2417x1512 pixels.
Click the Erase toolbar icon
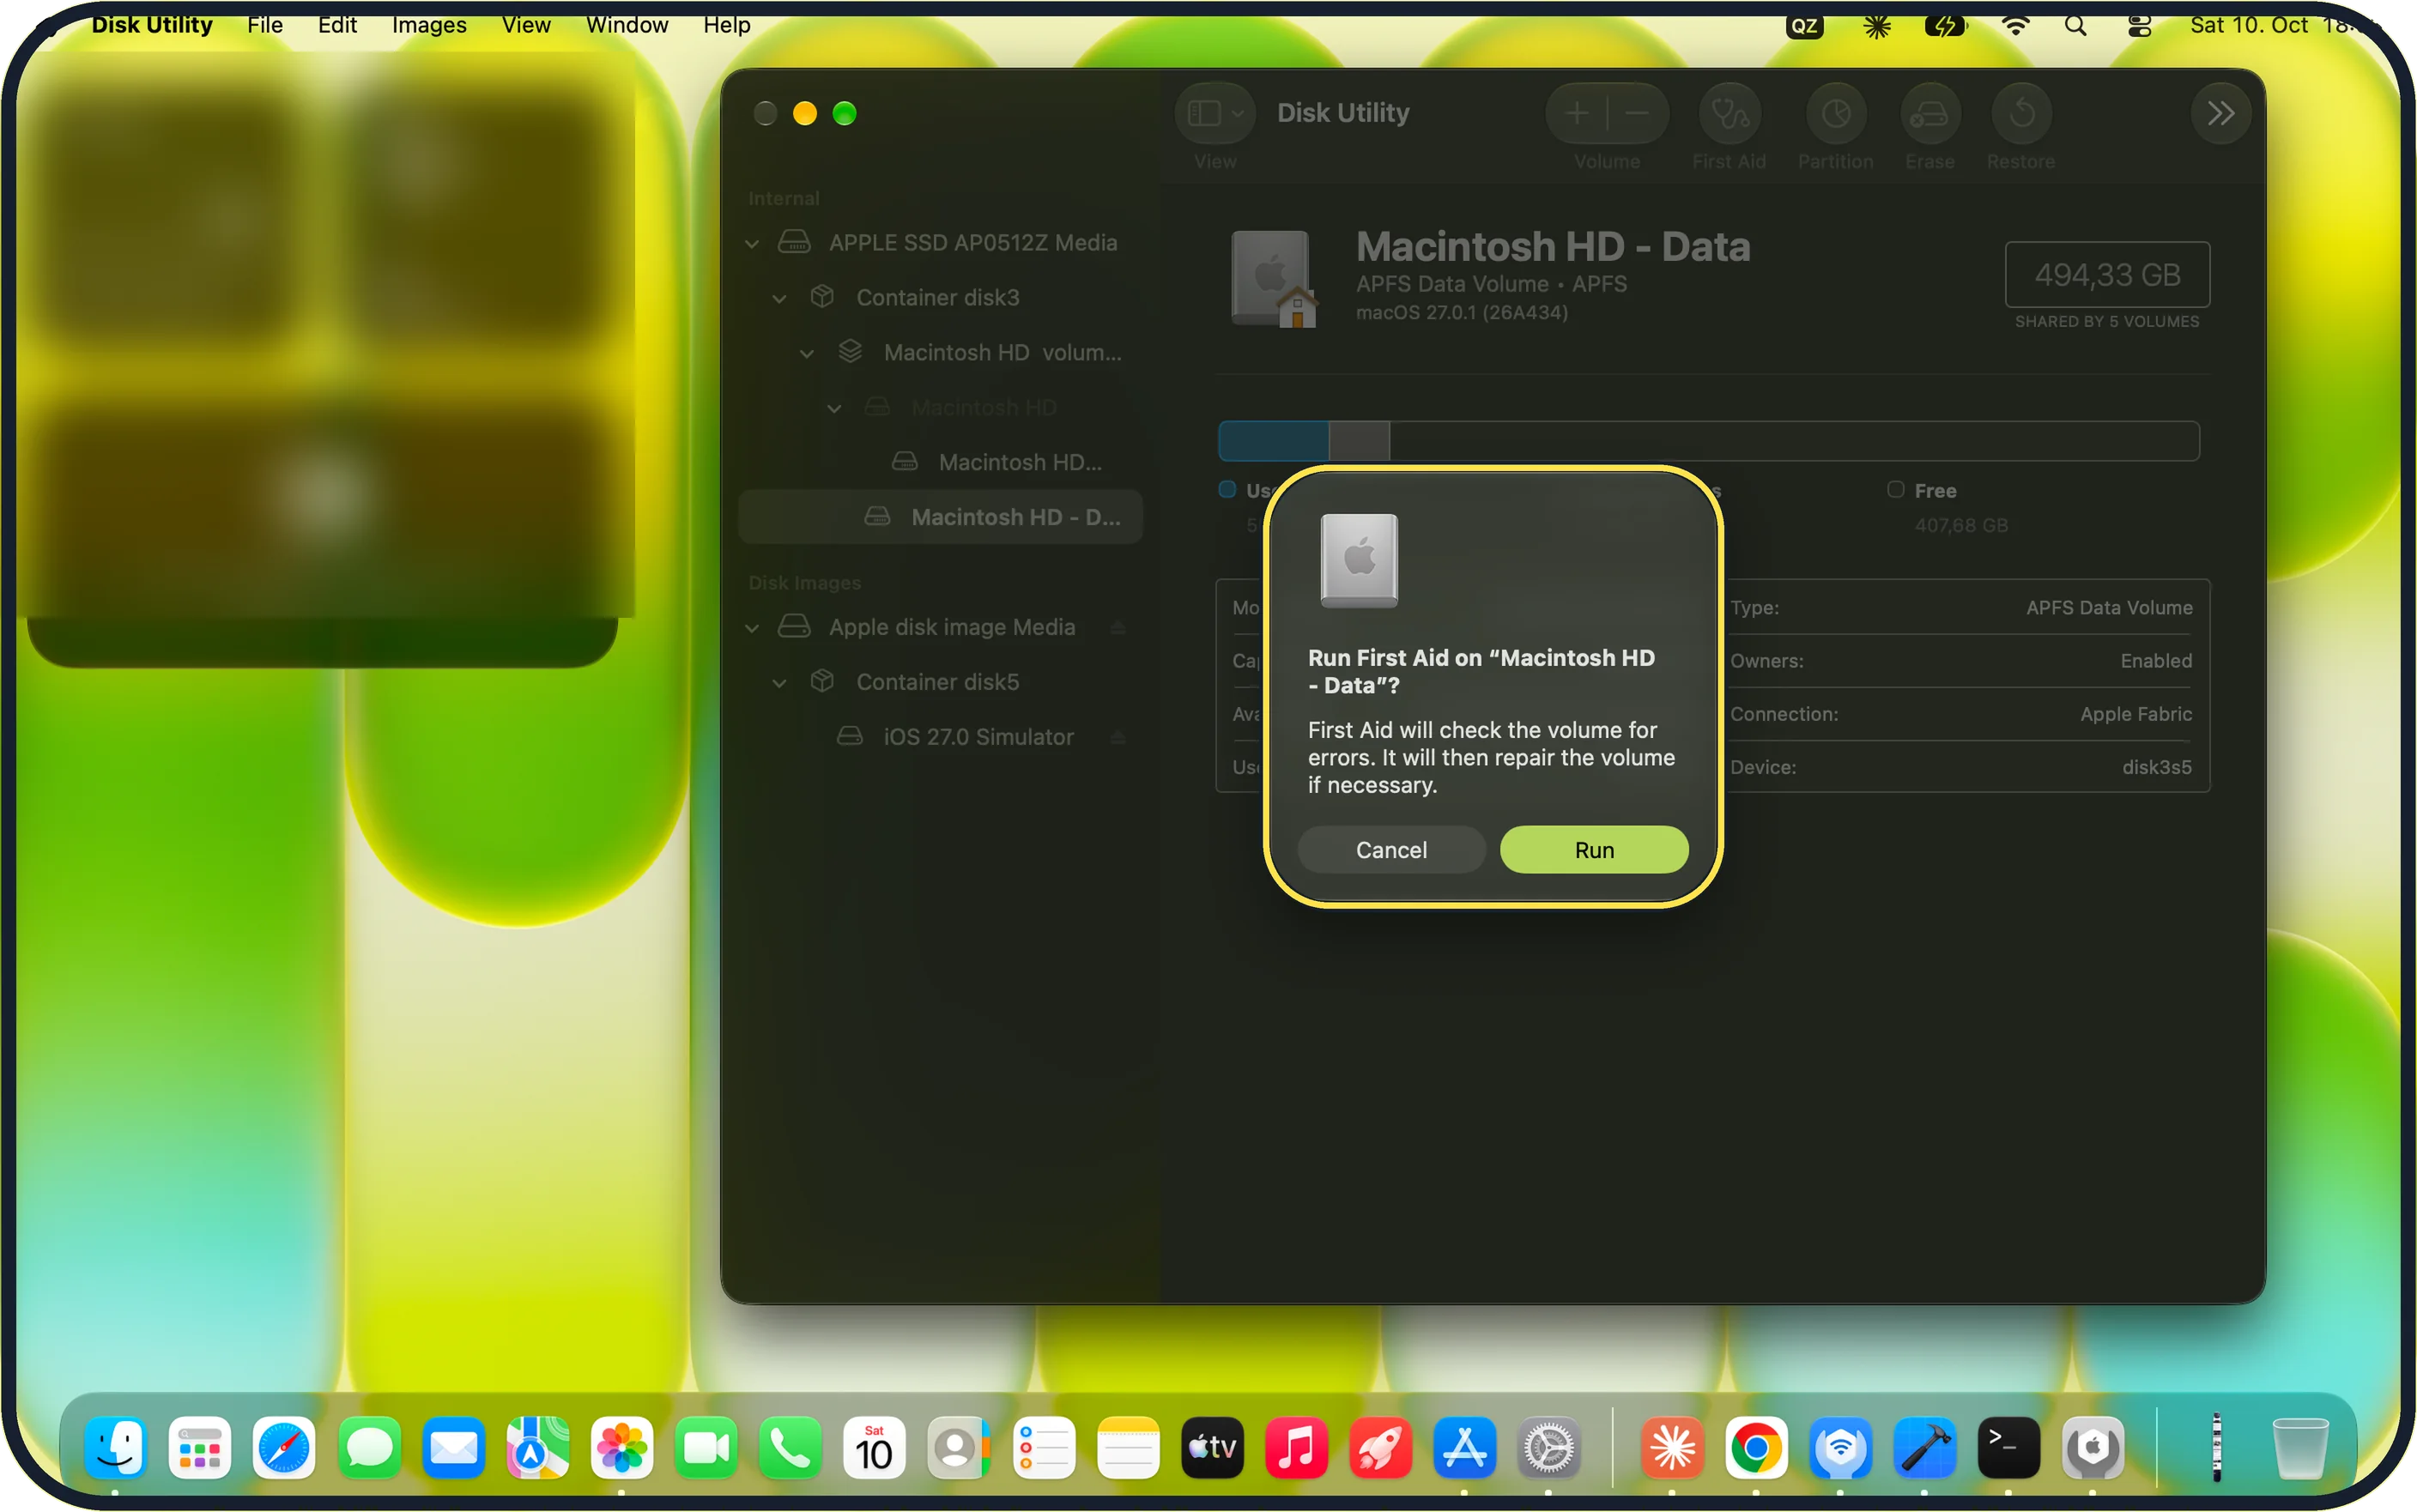[1929, 114]
